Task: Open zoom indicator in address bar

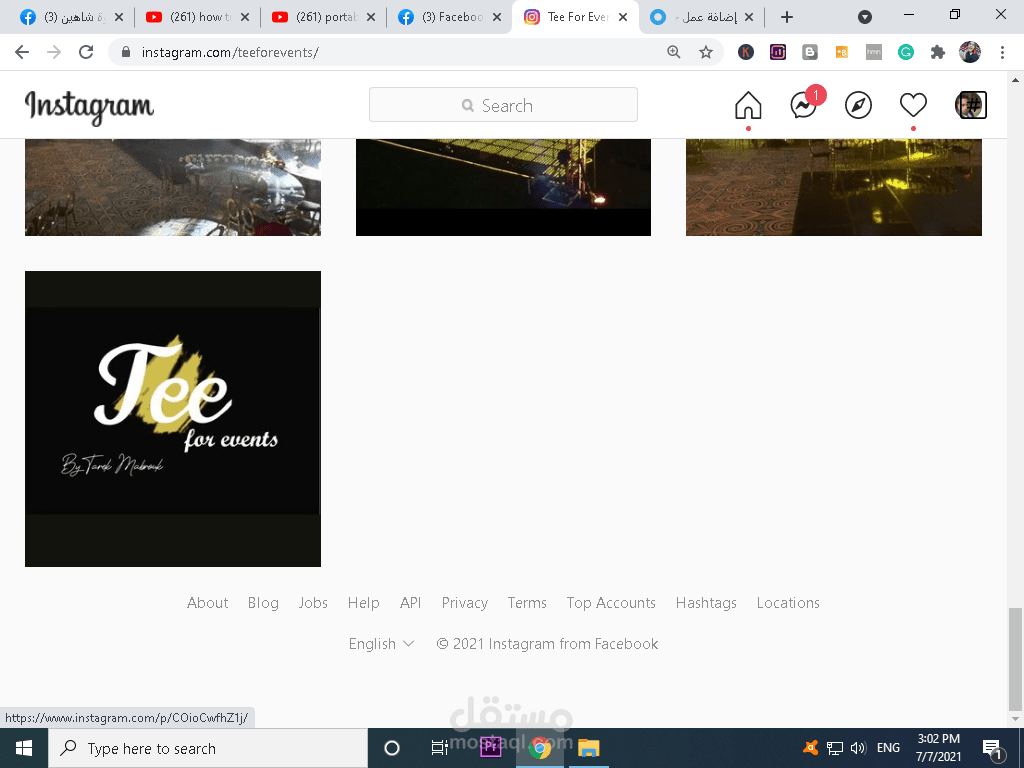Action: coord(674,52)
